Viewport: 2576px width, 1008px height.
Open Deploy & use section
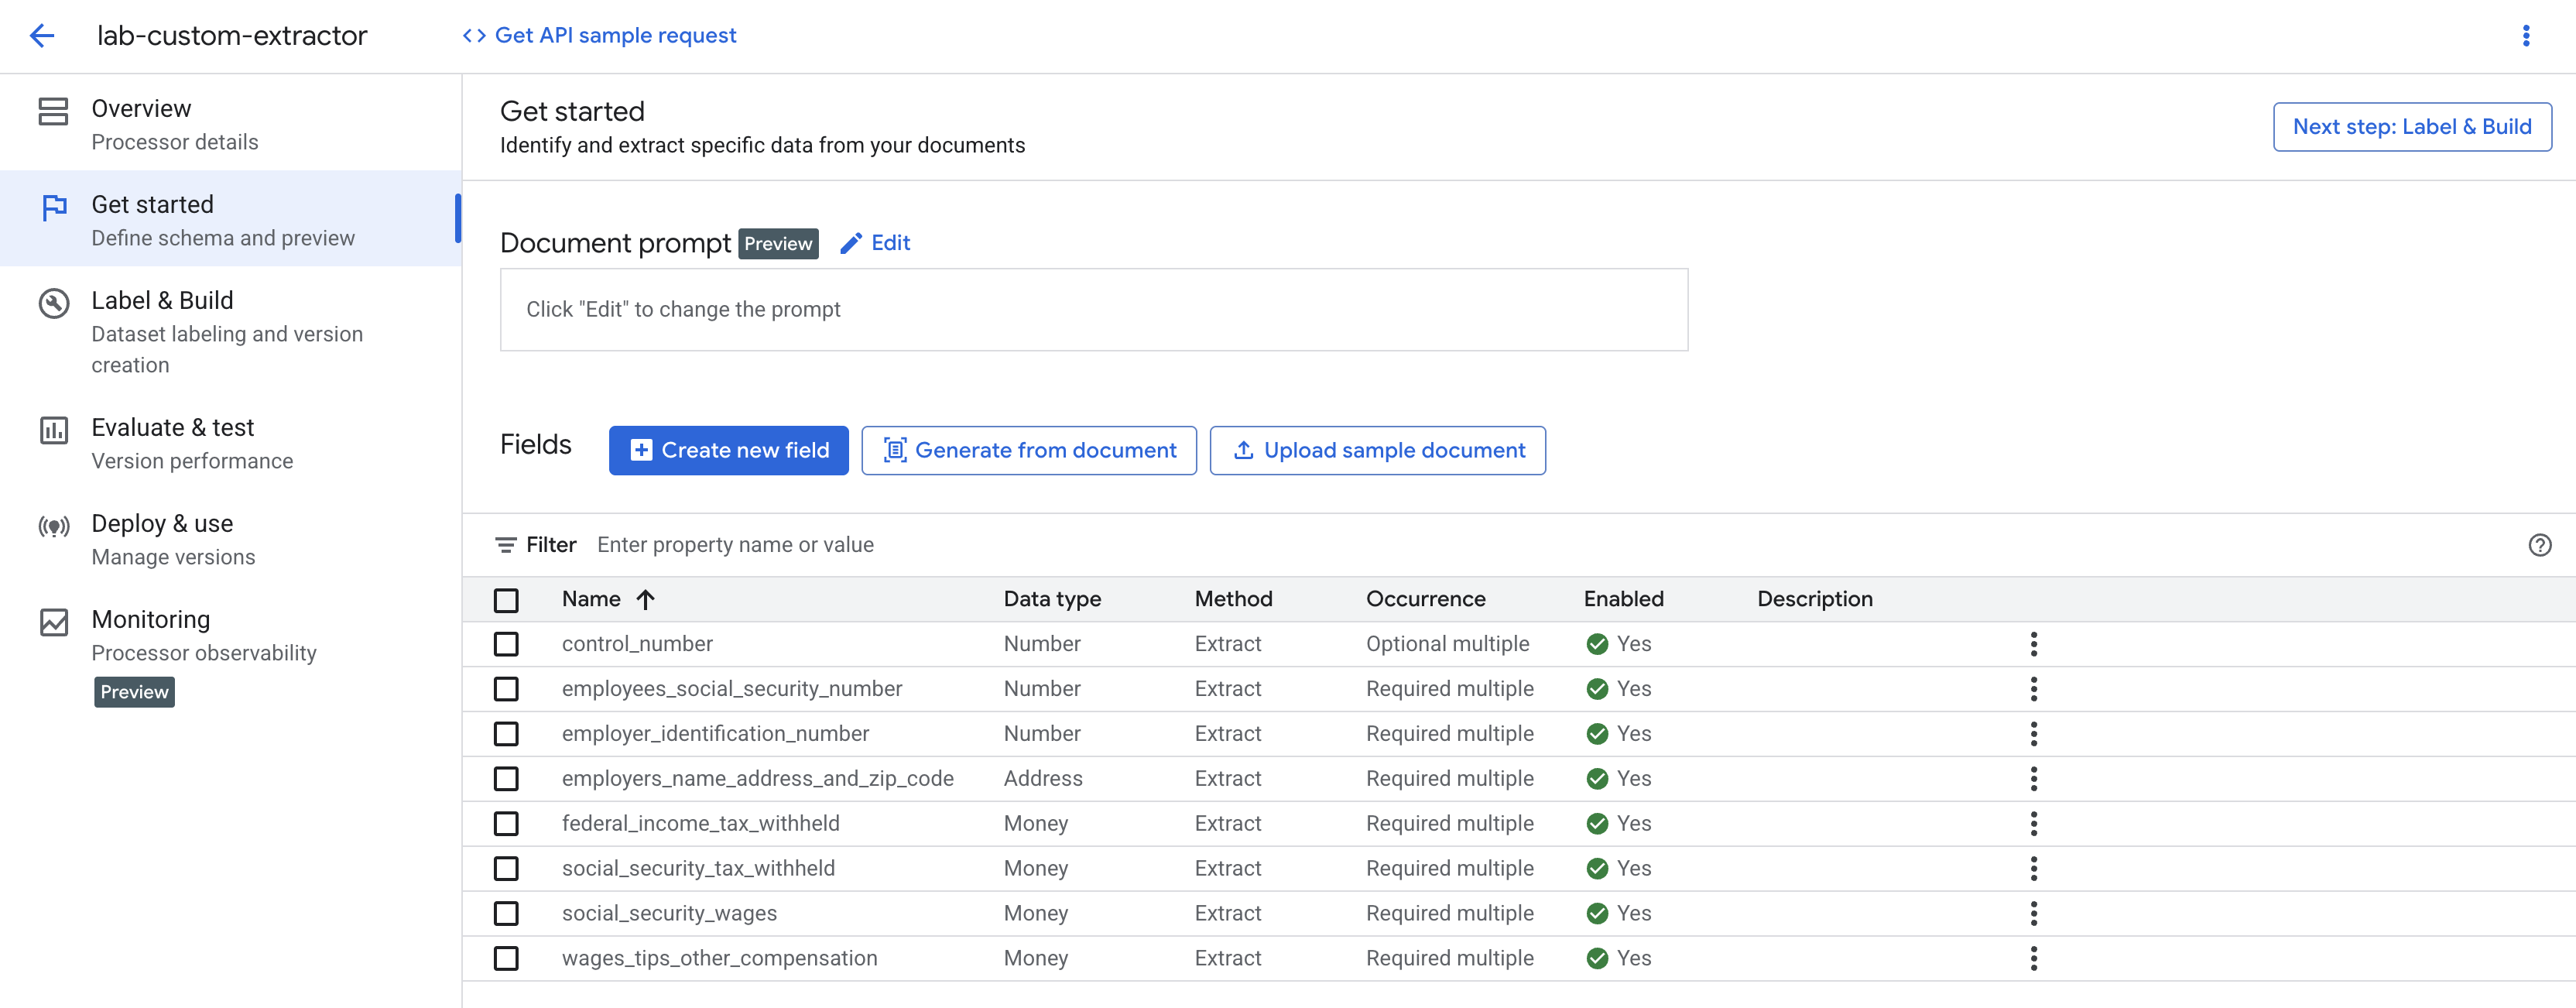point(230,538)
